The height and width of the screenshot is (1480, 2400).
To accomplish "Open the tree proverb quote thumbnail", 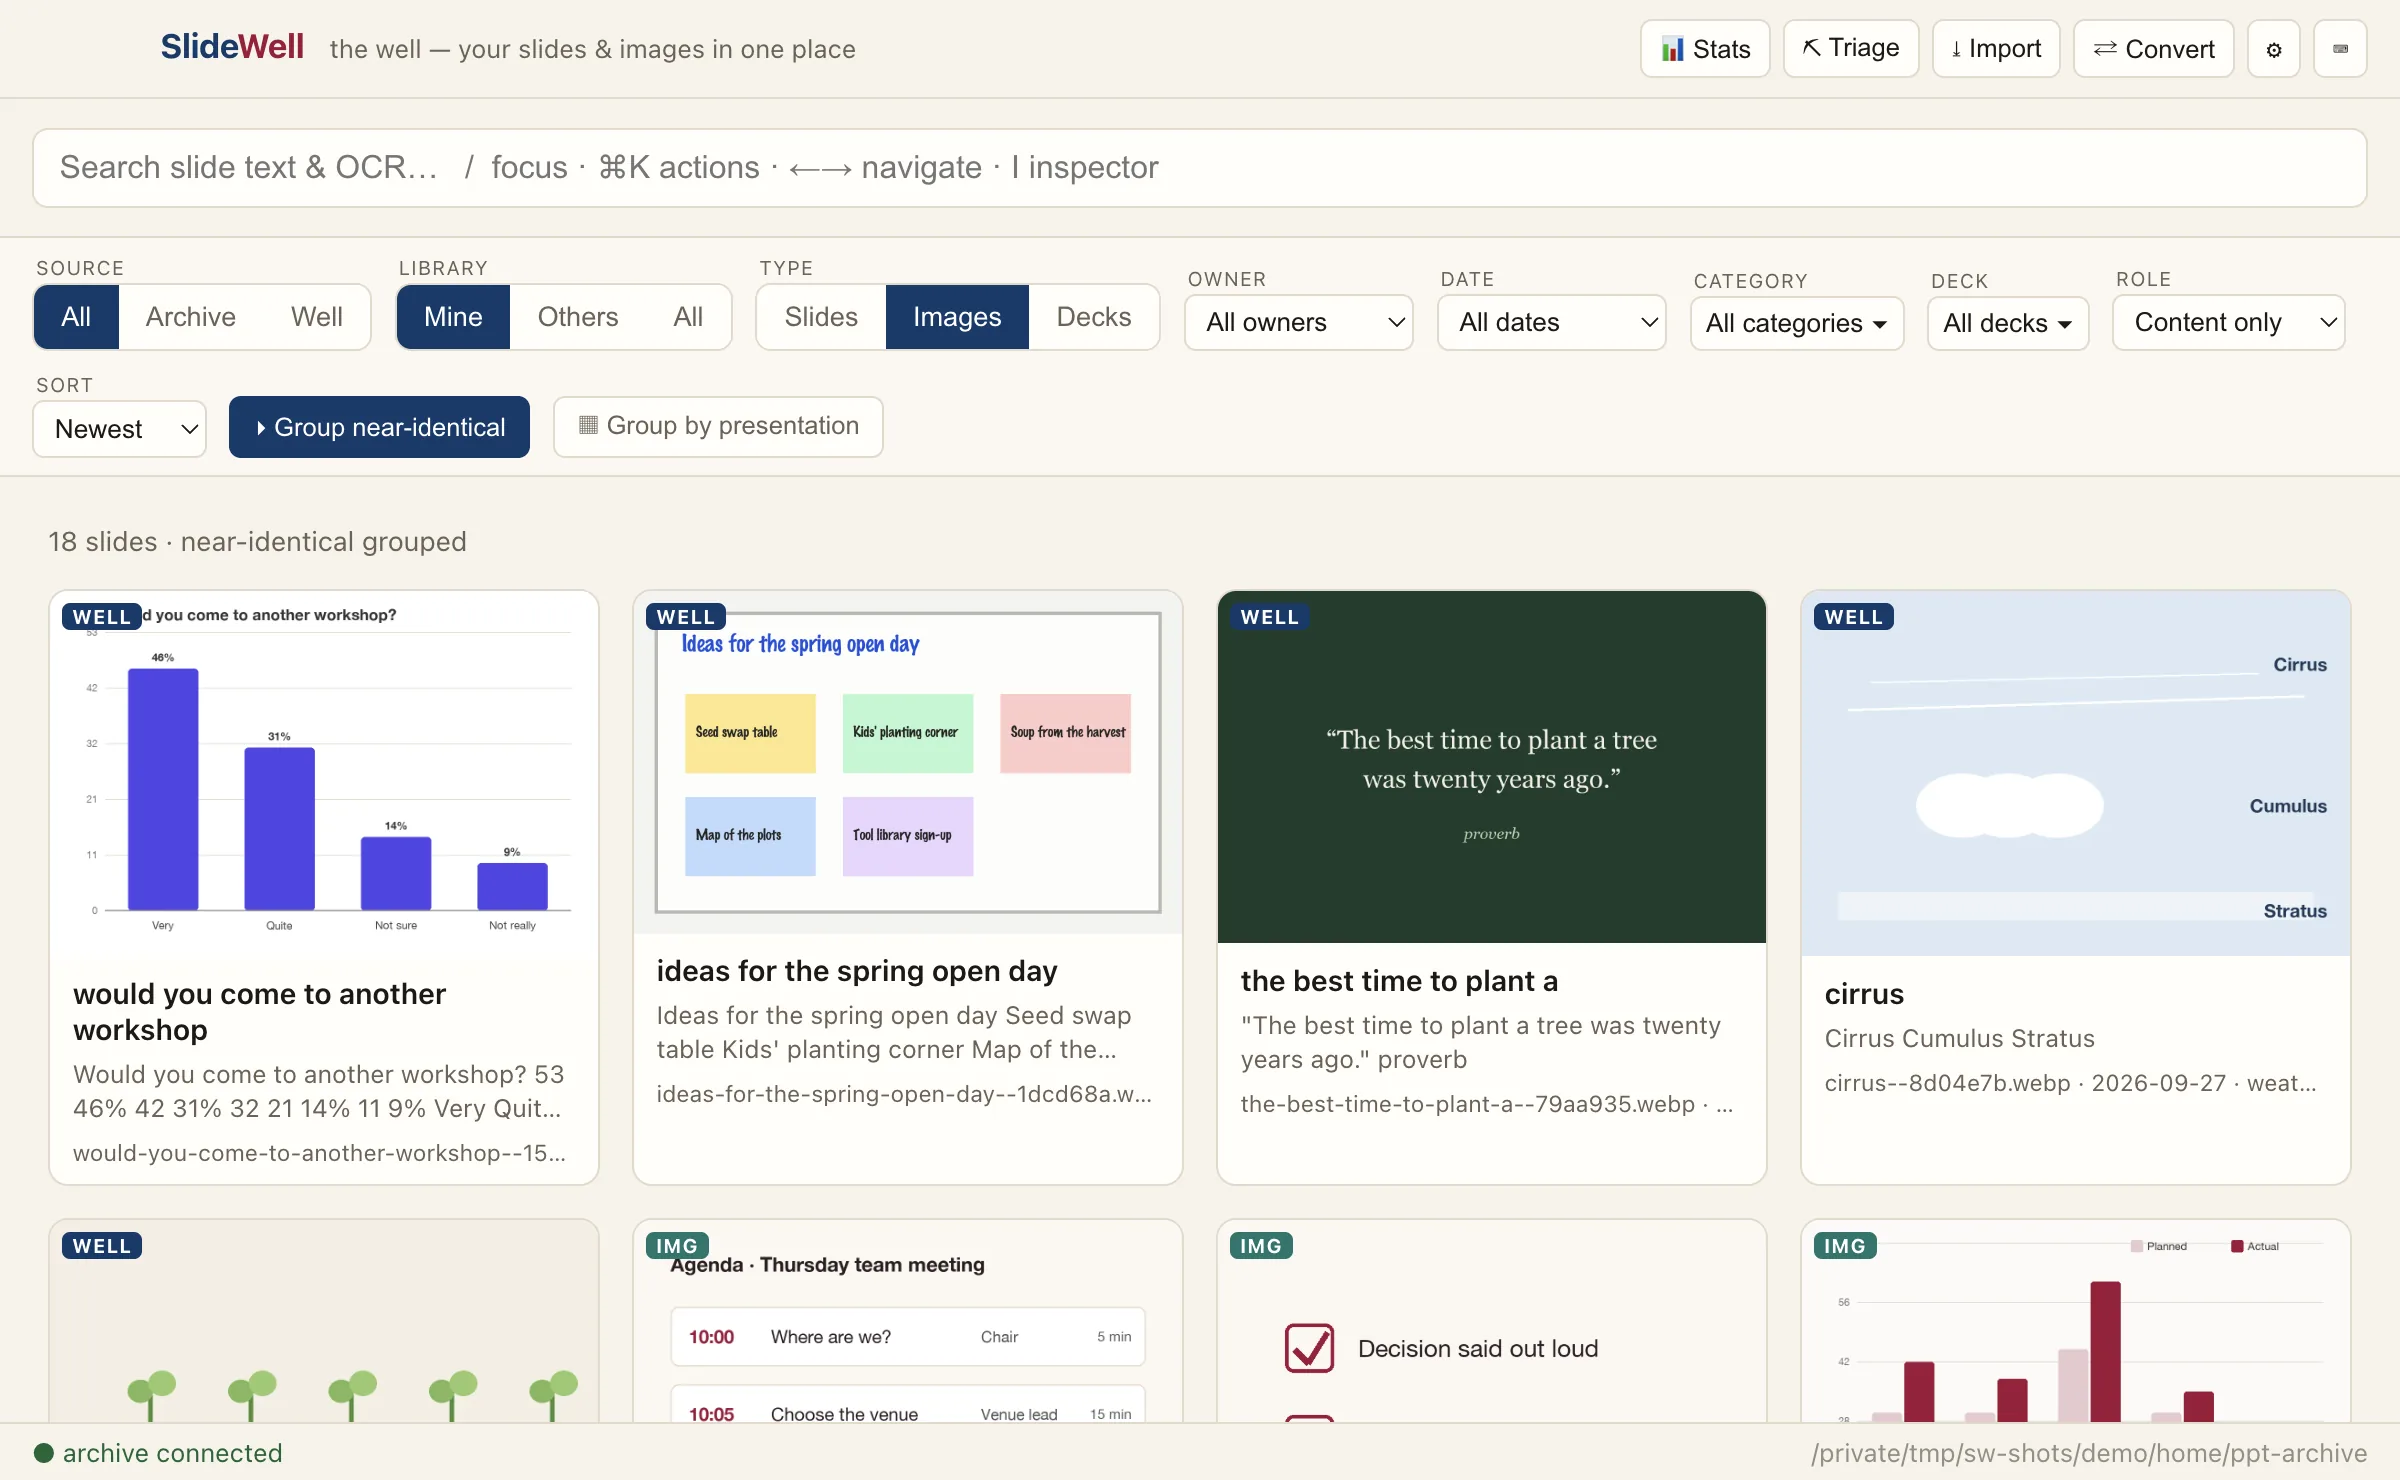I will click(x=1492, y=767).
